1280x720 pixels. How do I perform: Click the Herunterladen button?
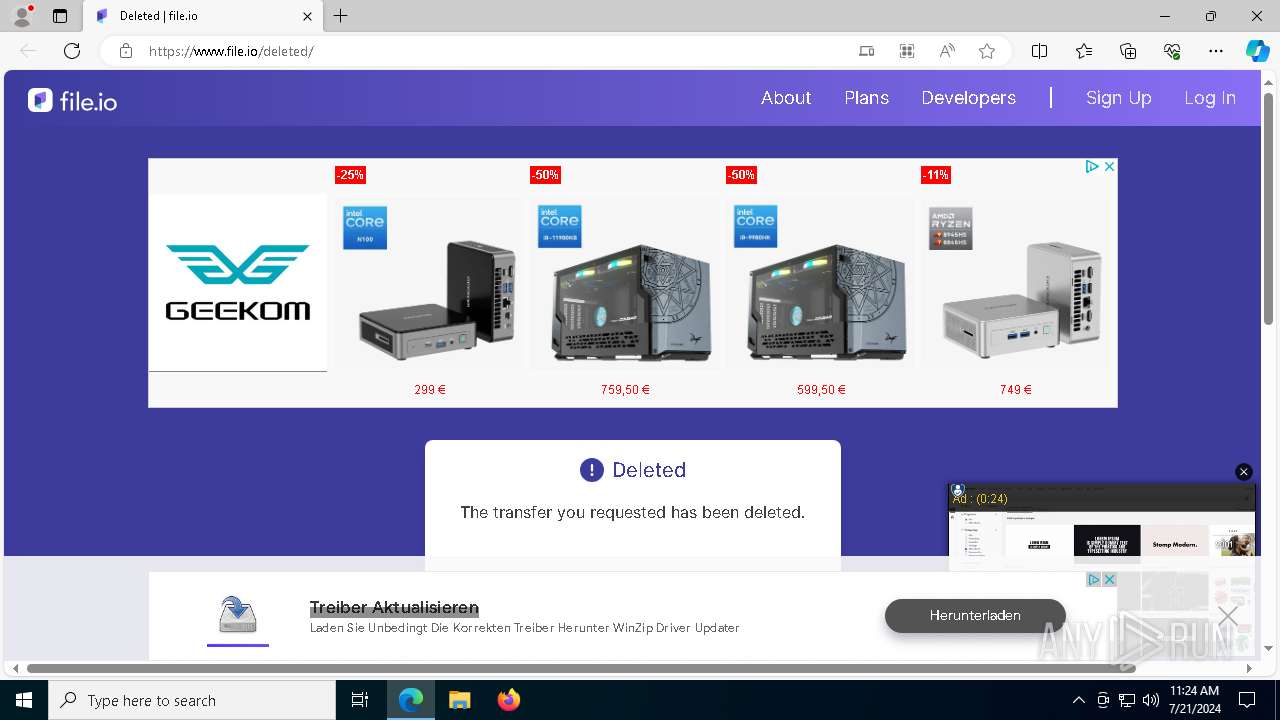975,615
